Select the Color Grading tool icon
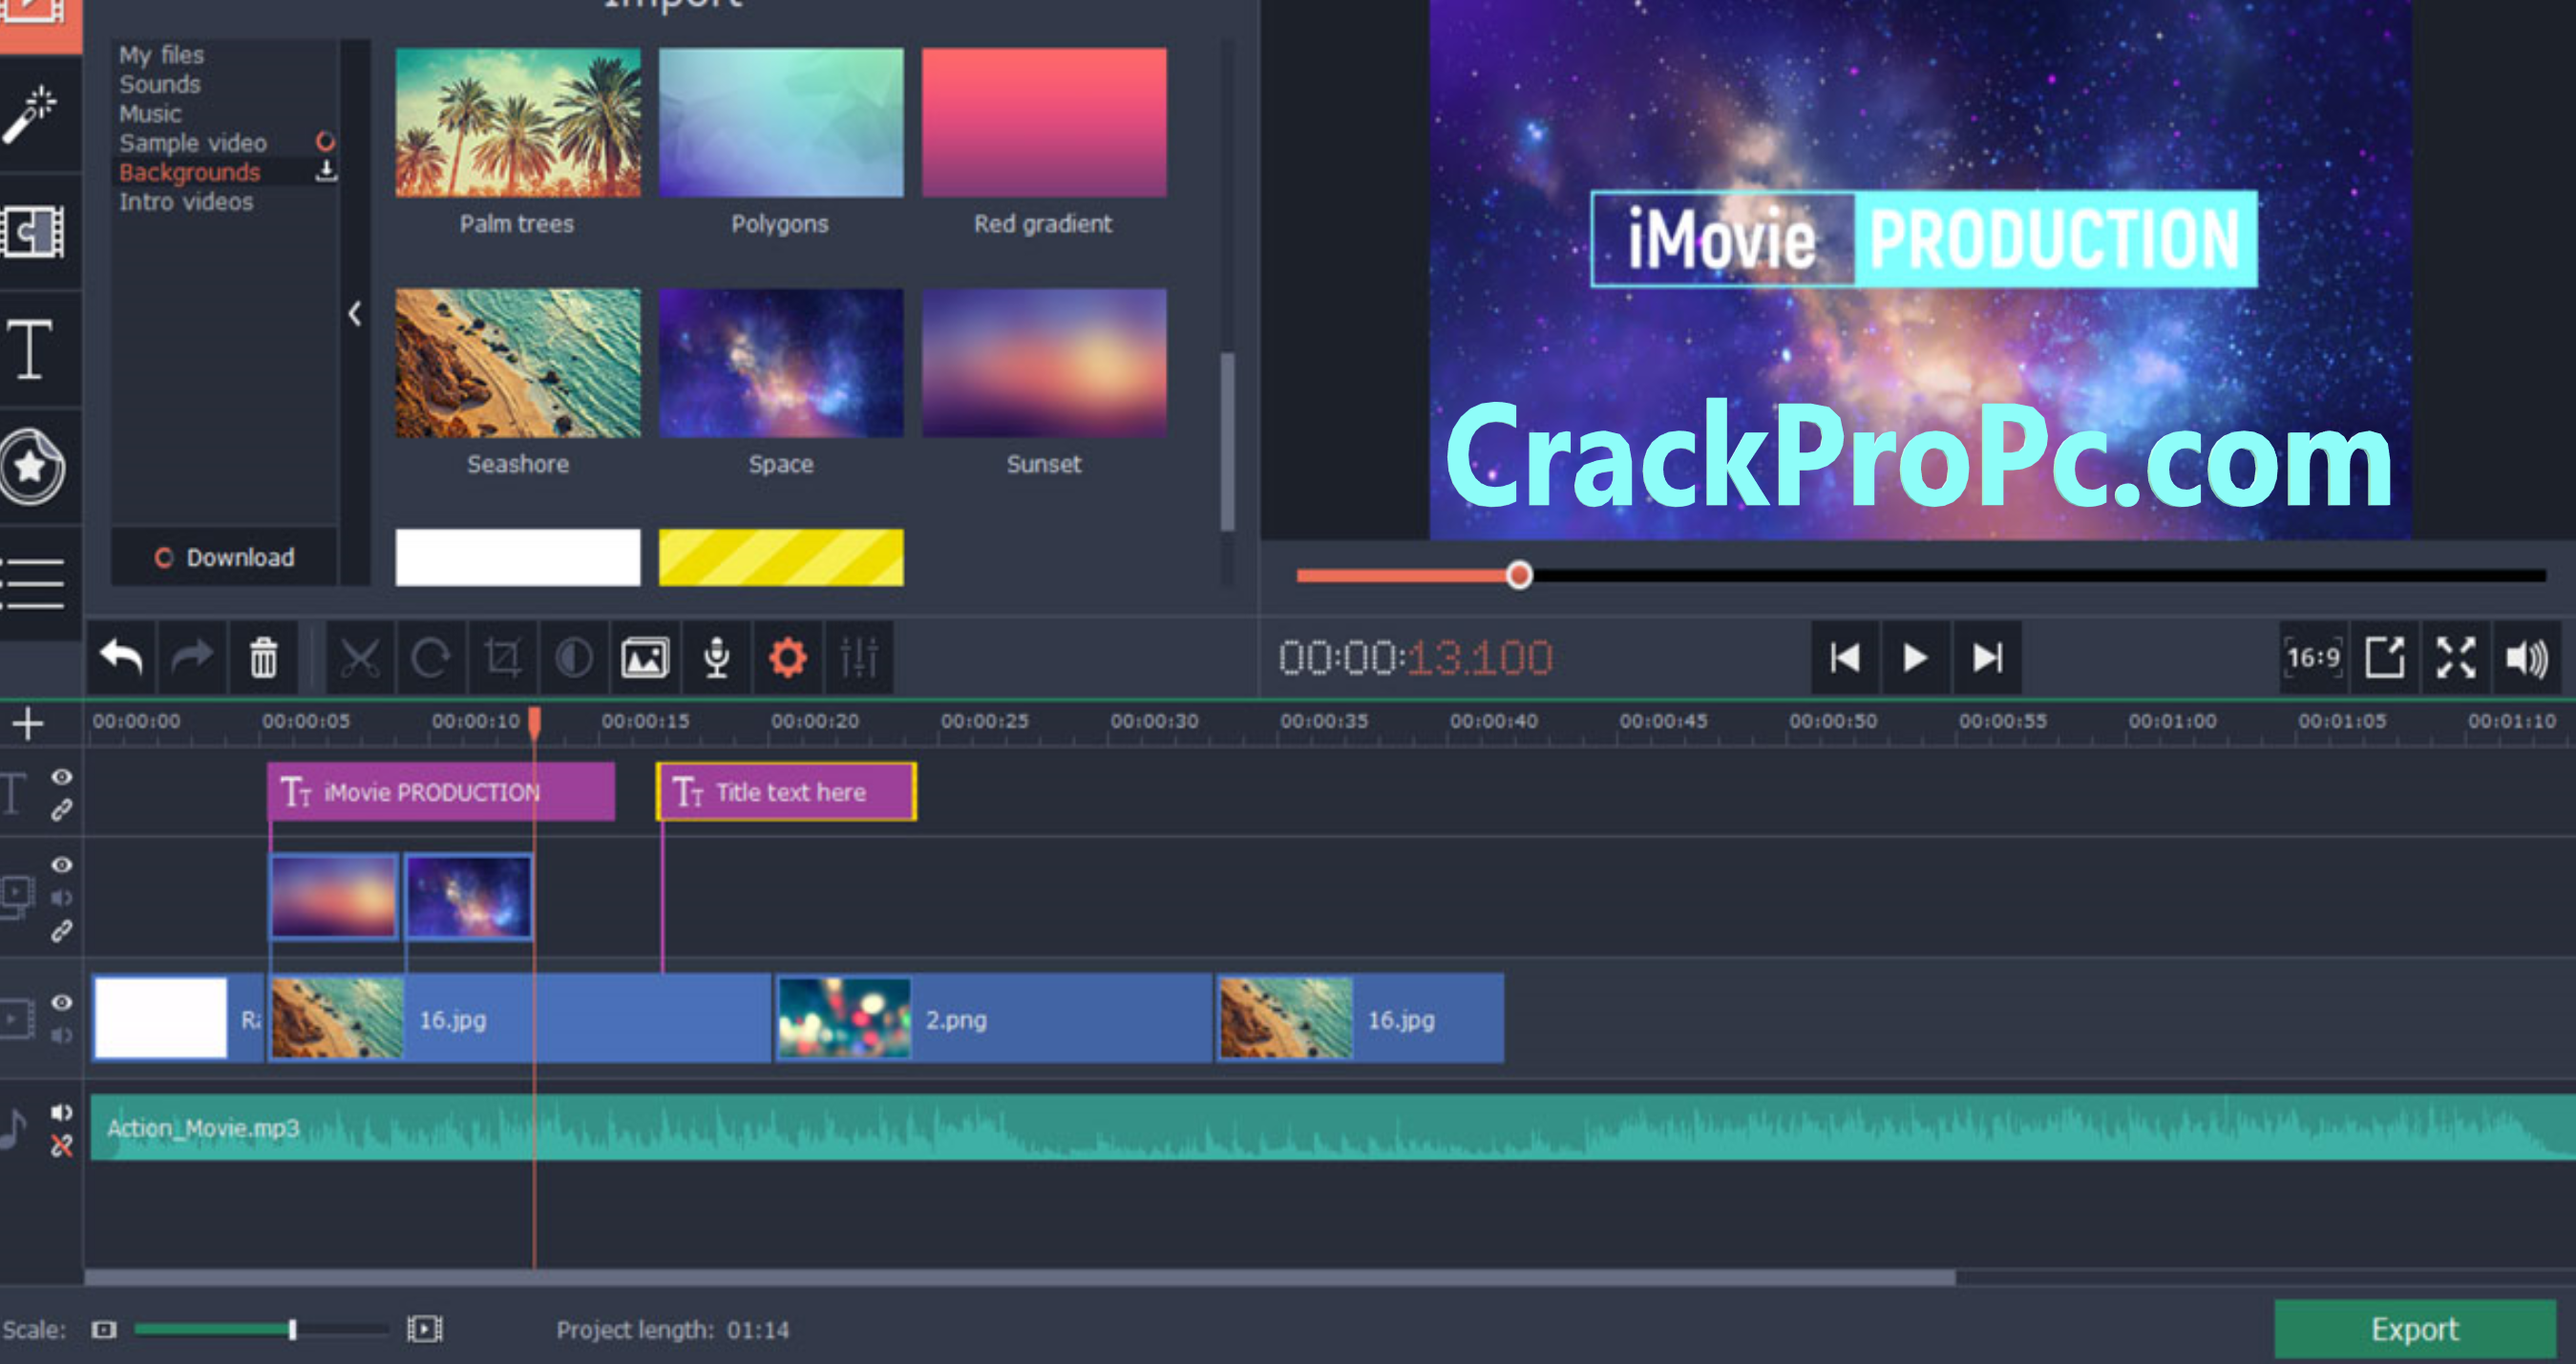Image resolution: width=2576 pixels, height=1364 pixels. point(580,661)
